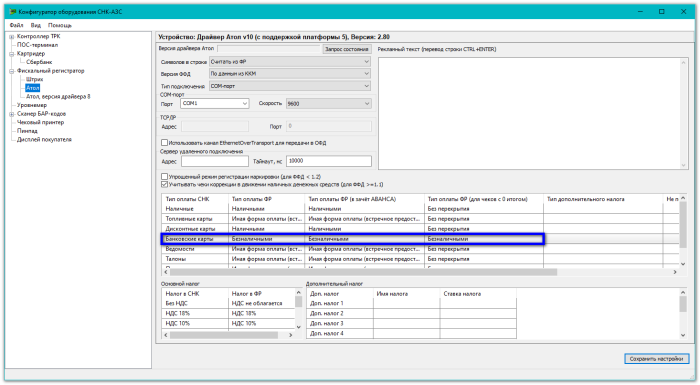Viewport: 700px width, 385px height.
Task: Click the configurator app icon in title bar
Action: (x=13, y=12)
